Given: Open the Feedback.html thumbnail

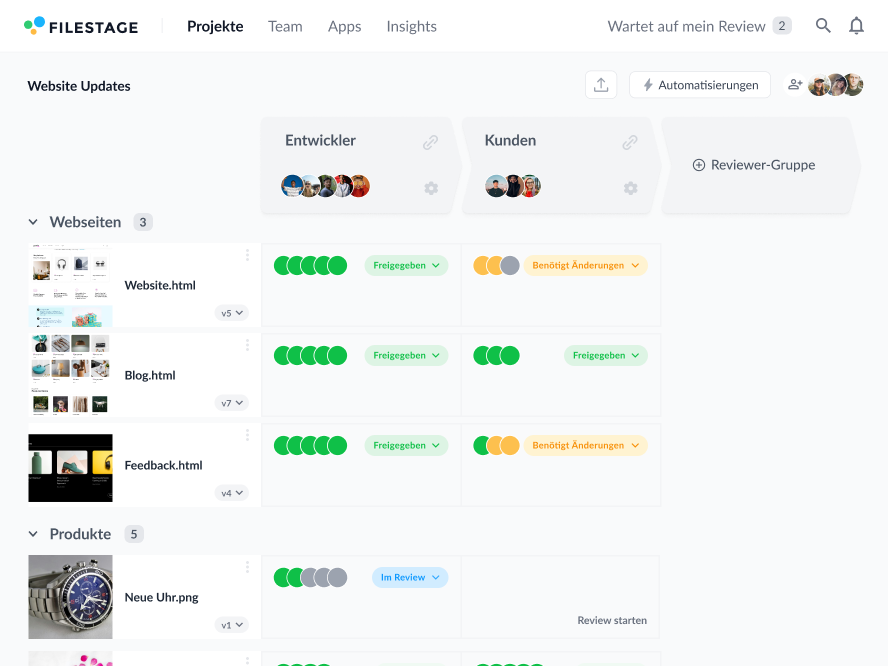Looking at the screenshot, I should point(70,467).
